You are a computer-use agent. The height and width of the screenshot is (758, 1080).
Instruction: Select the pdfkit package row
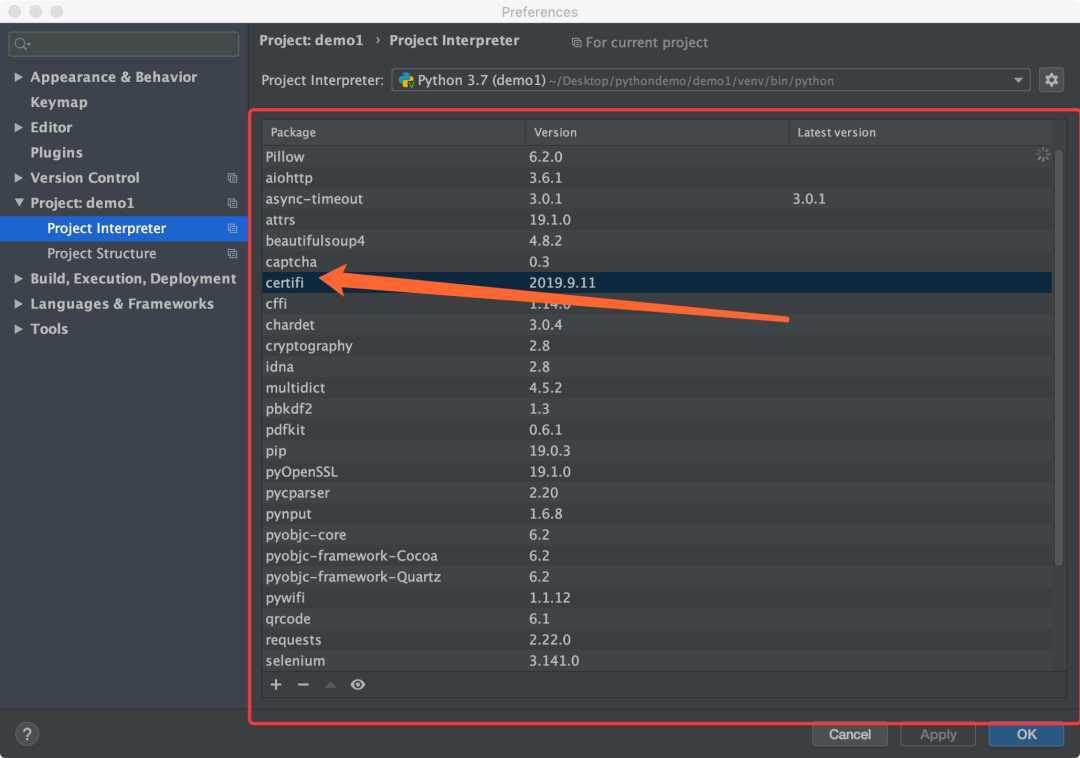click(657, 430)
